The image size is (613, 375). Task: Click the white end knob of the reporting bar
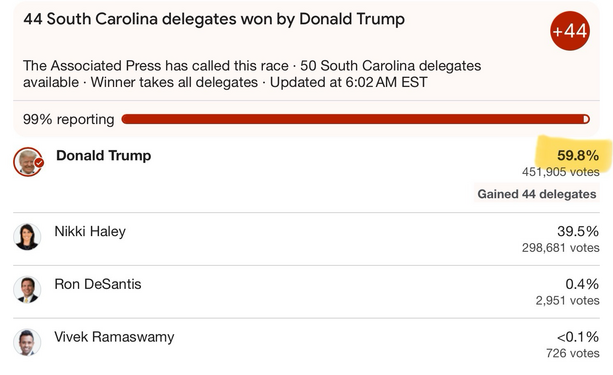(x=586, y=119)
